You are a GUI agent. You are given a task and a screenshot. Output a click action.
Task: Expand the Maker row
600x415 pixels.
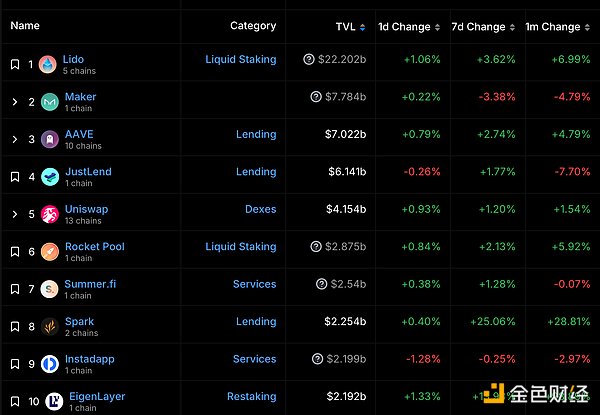15,102
